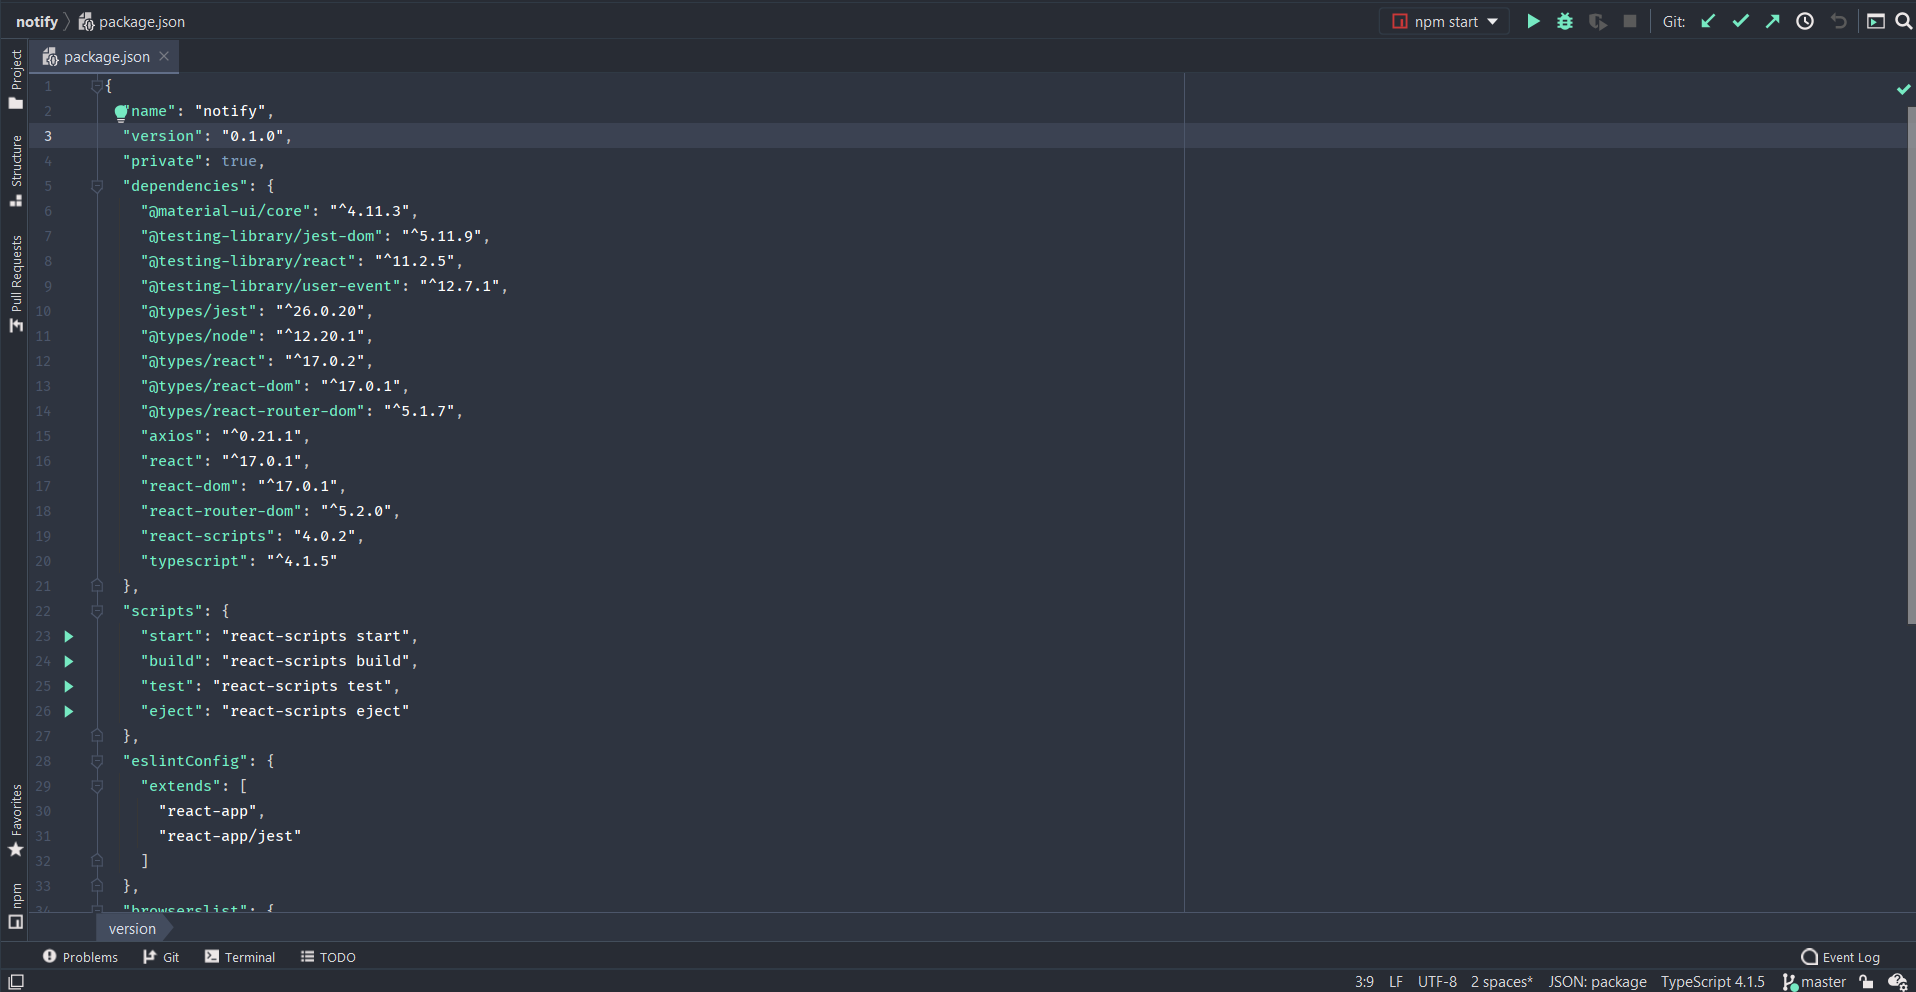This screenshot has width=1916, height=992.
Task: Open Search Everywhere magnifier icon
Action: tap(1903, 21)
